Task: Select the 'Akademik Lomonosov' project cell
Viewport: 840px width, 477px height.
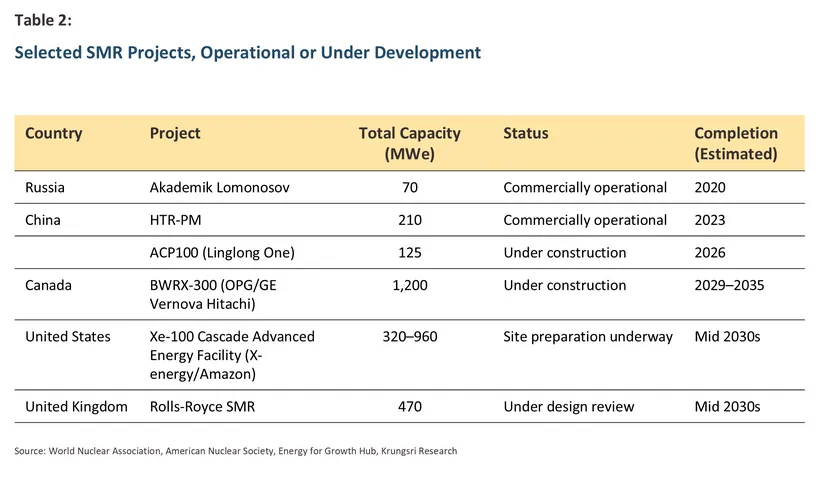Action: [x=215, y=187]
